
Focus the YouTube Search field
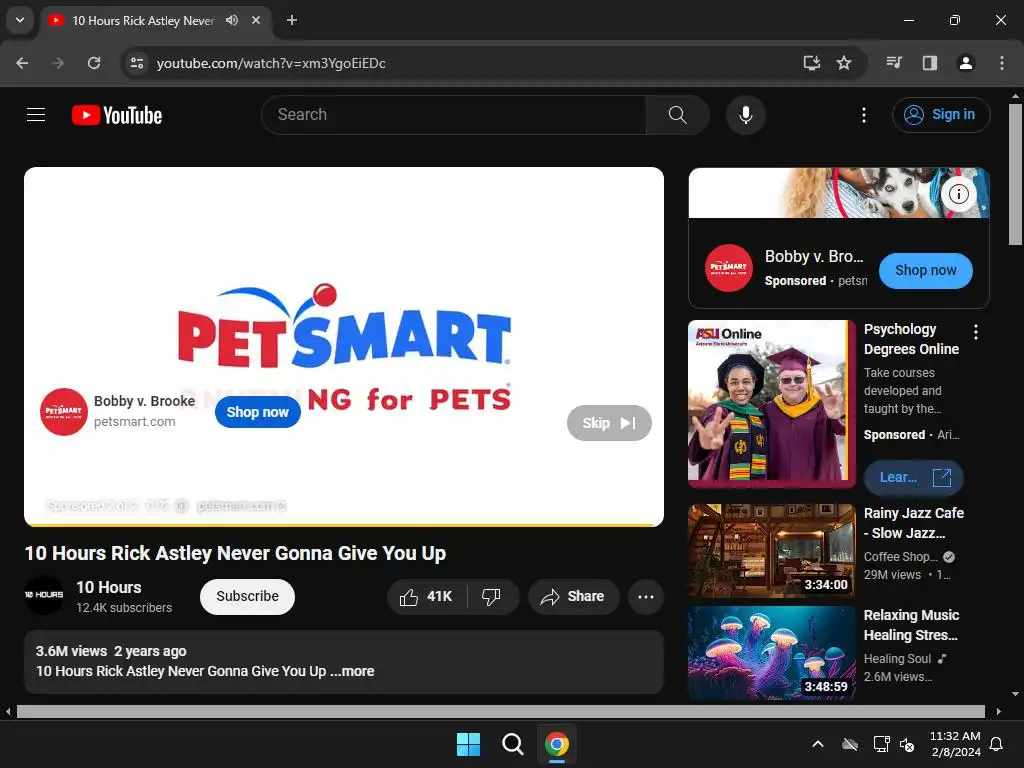(x=454, y=115)
